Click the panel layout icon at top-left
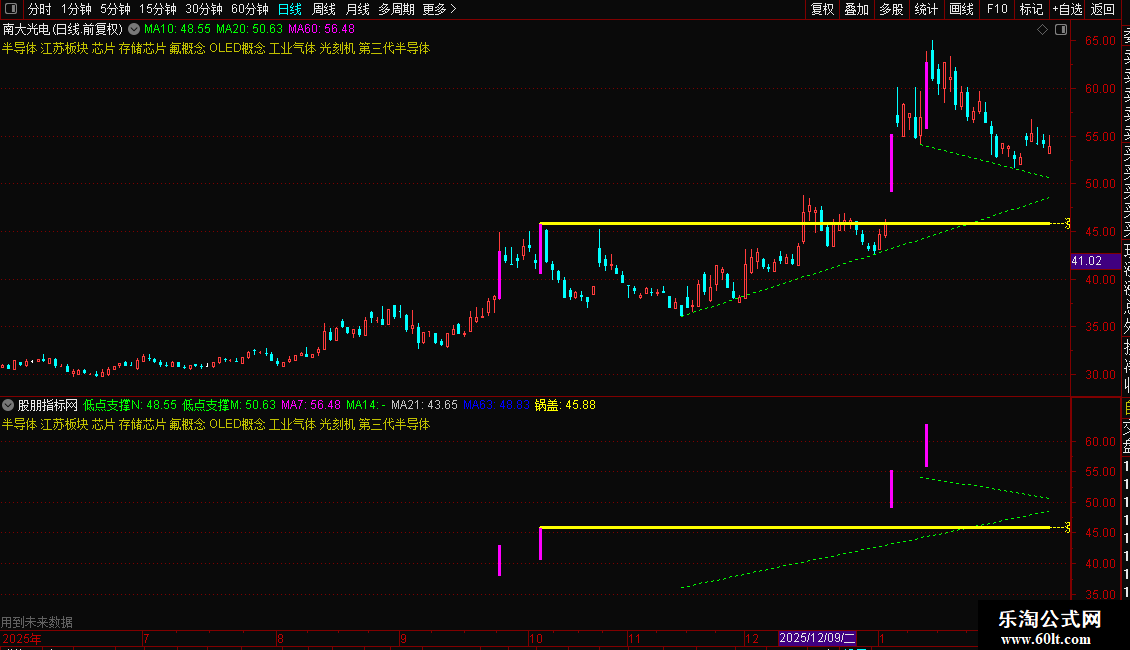Viewport: 1130px width, 650px height. [11, 9]
